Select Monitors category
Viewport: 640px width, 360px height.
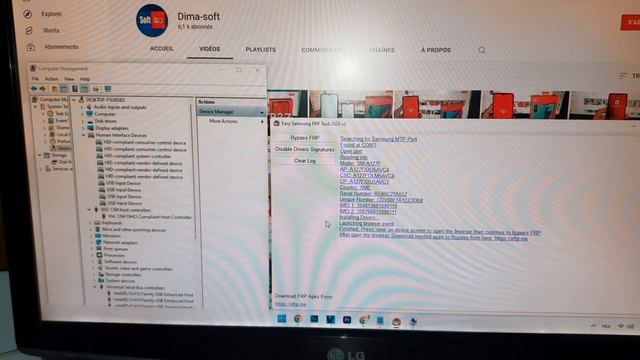click(x=111, y=236)
